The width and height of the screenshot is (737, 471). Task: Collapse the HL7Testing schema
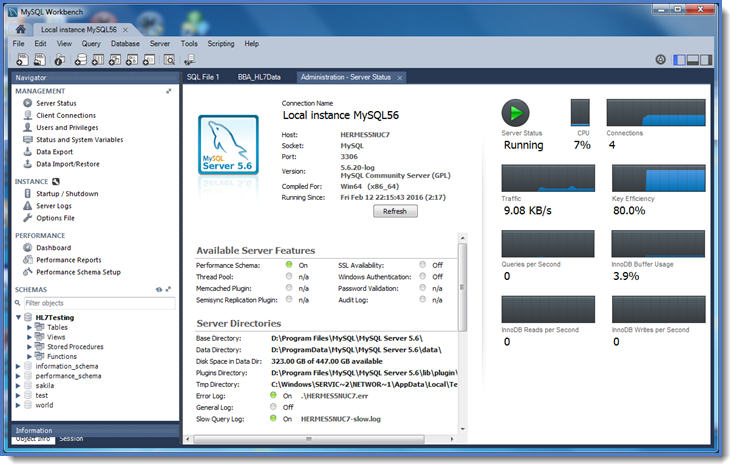click(x=18, y=317)
